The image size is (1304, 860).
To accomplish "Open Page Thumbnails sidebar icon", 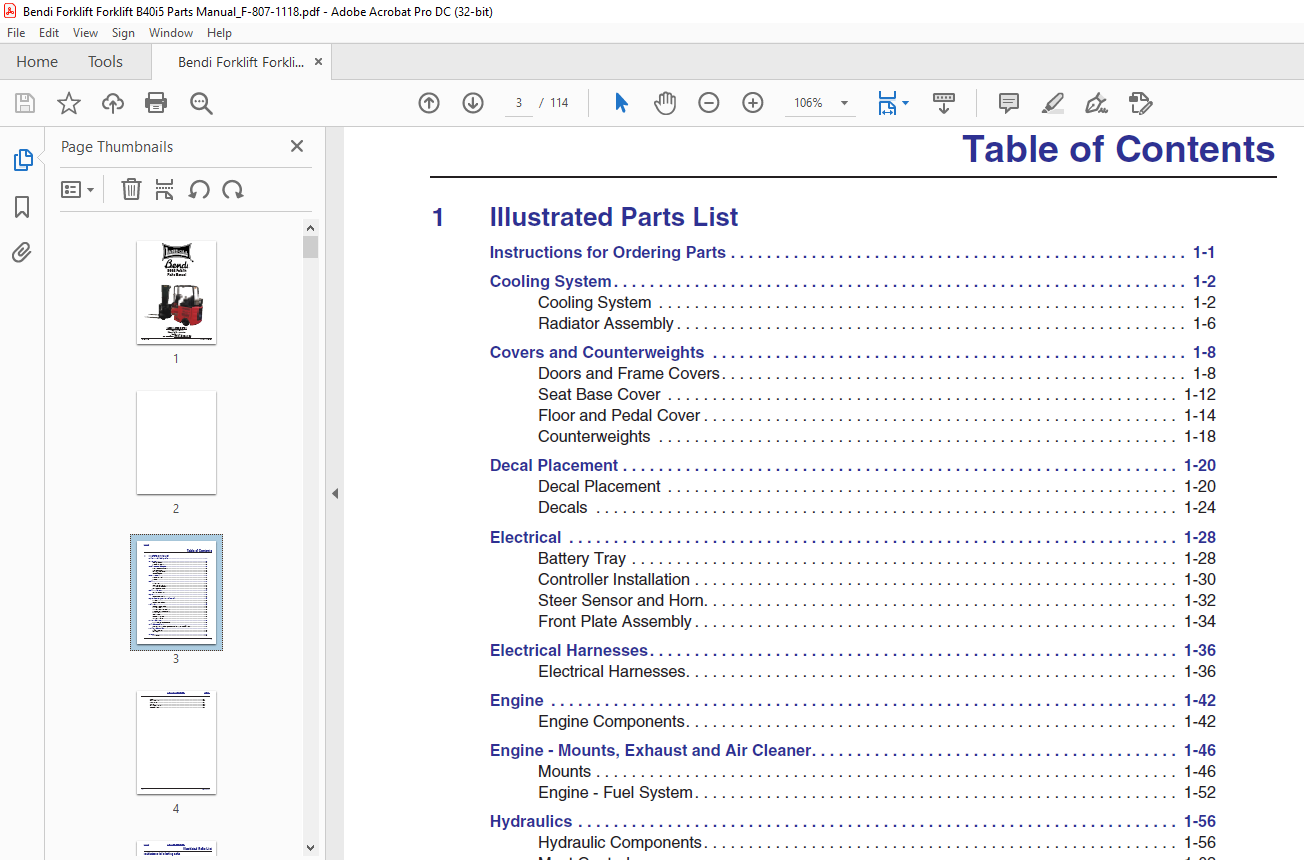I will [22, 160].
